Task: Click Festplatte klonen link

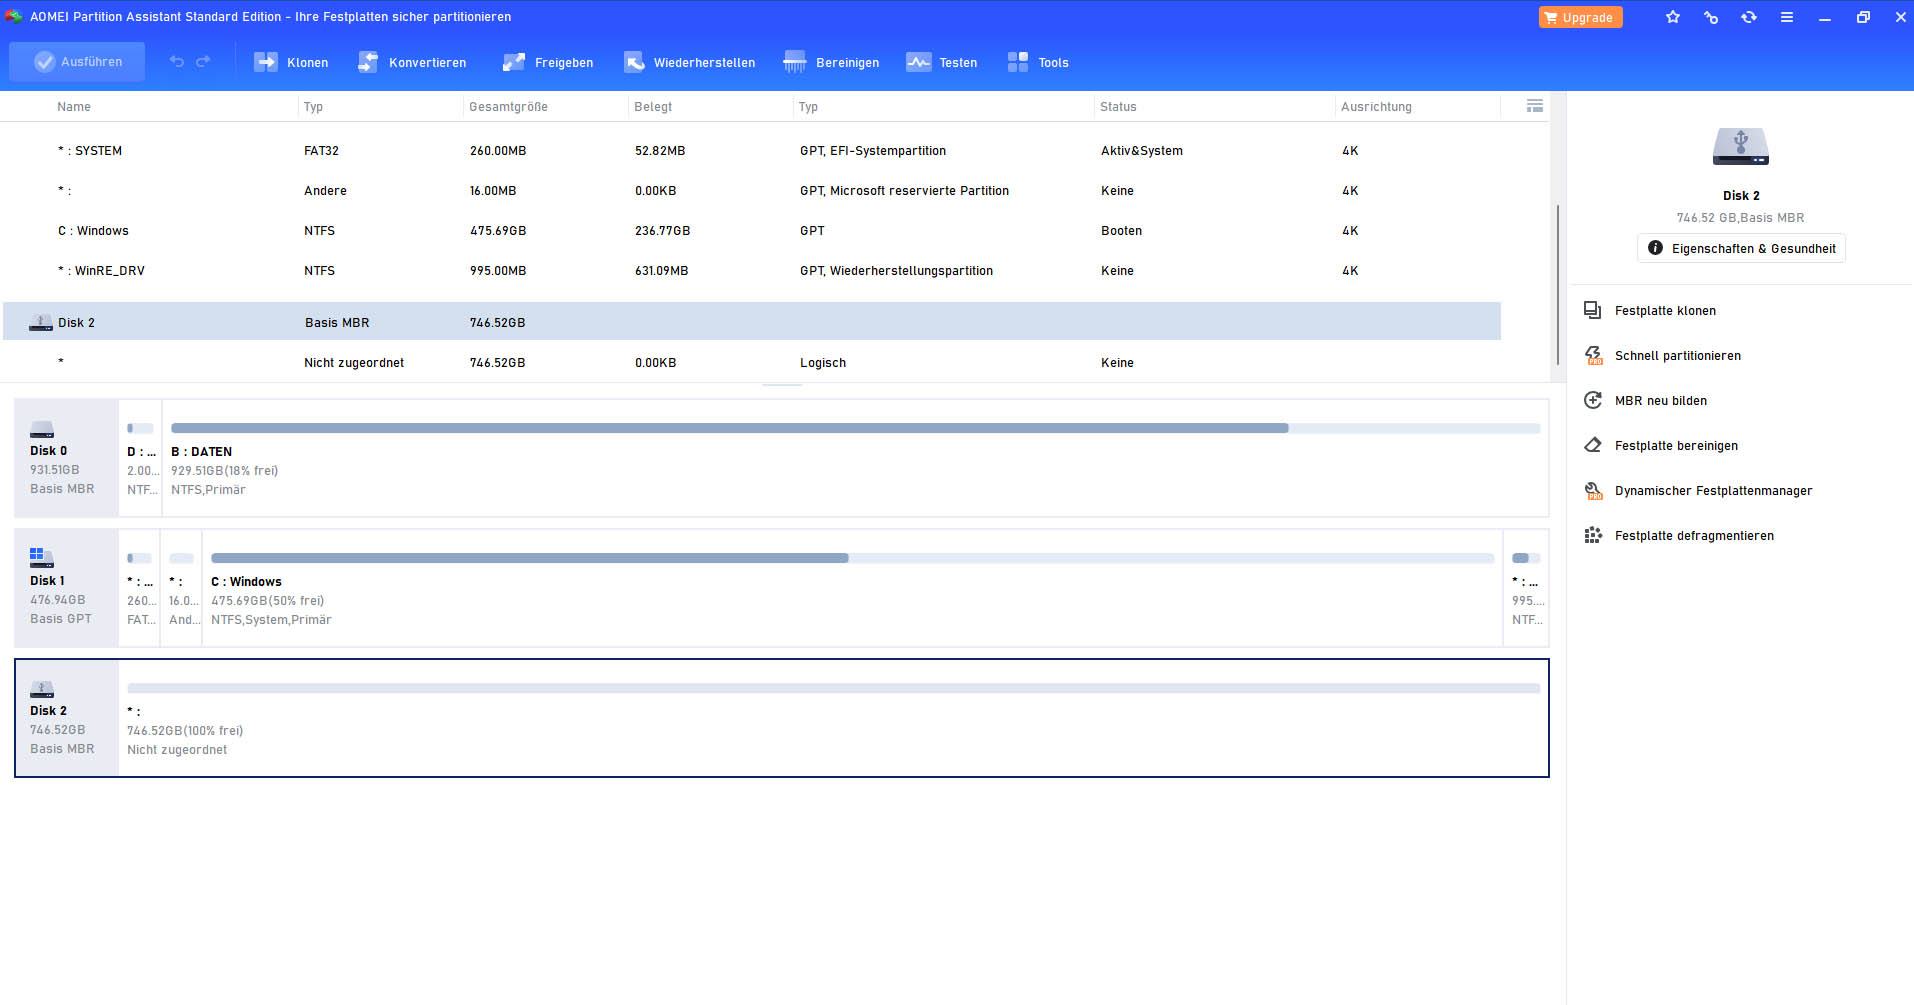Action: pos(1665,311)
